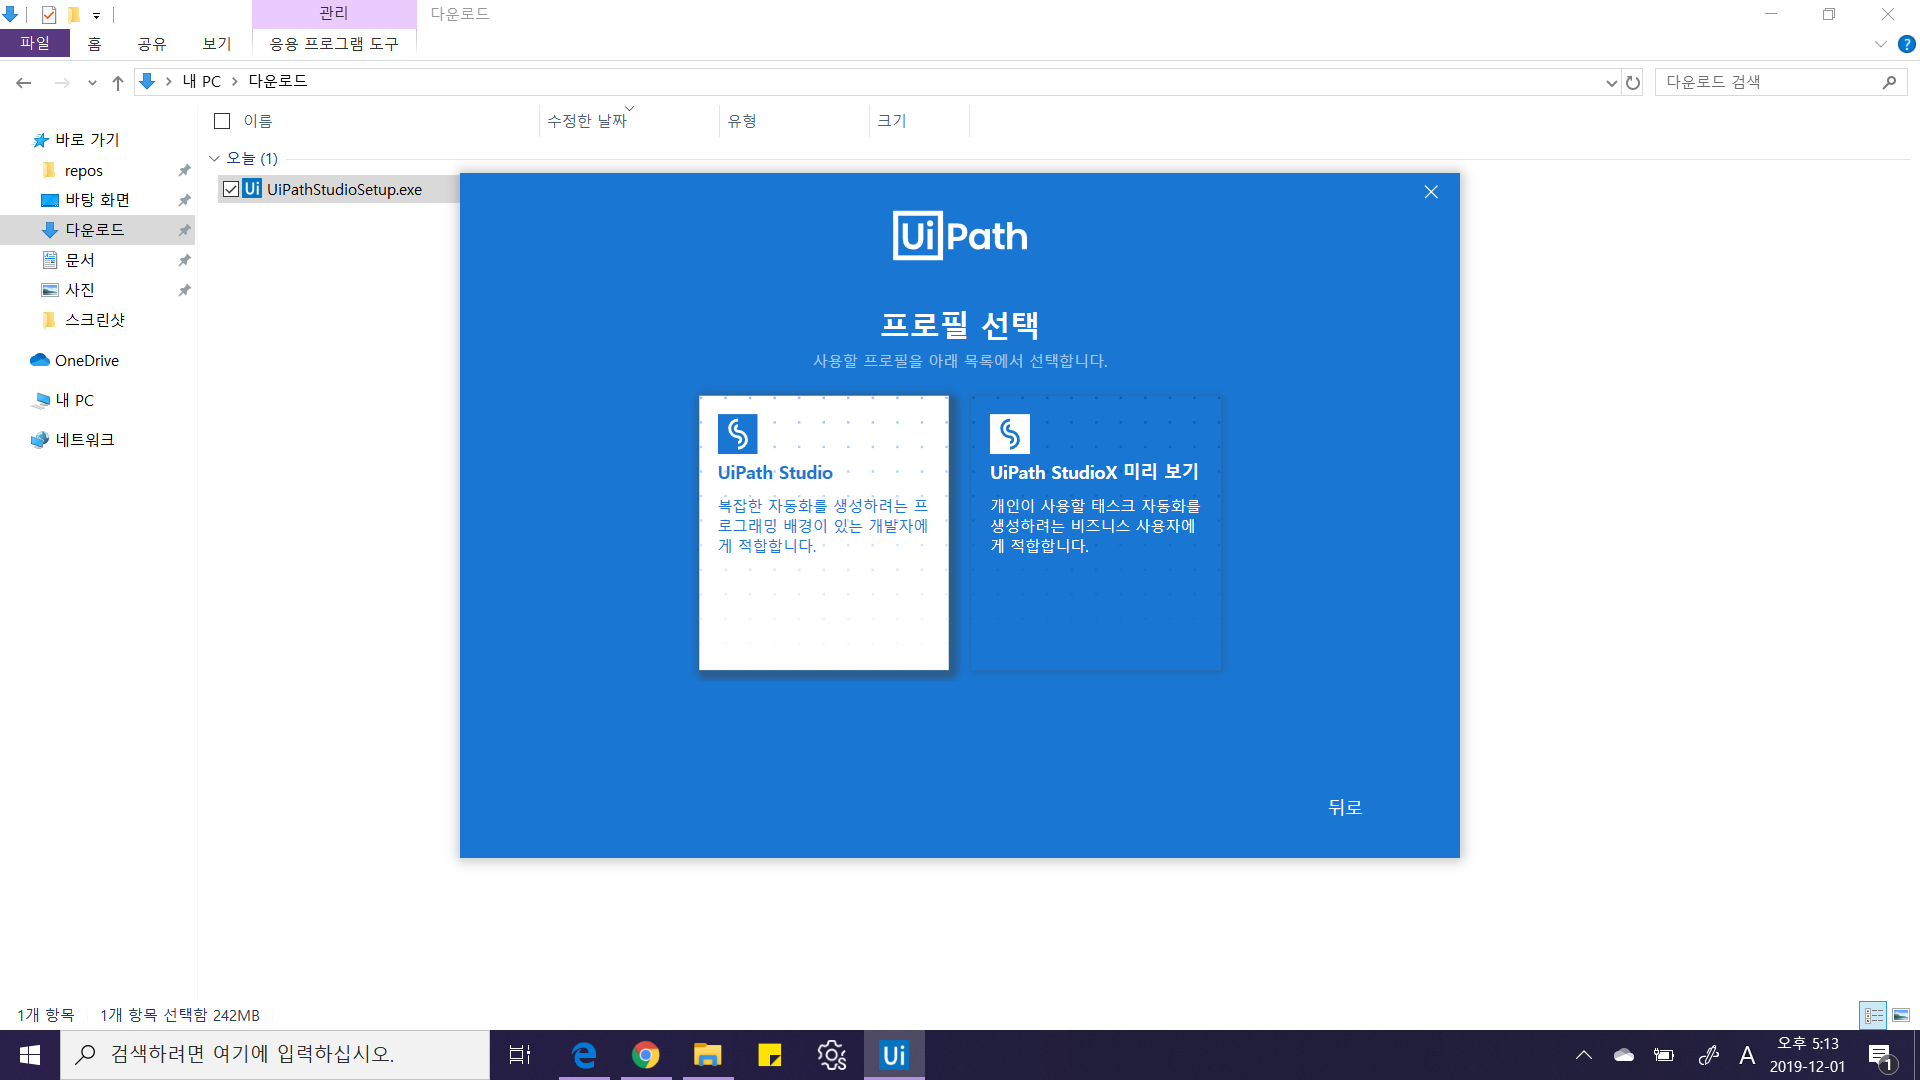The height and width of the screenshot is (1080, 1920).
Task: Click the 뒤로 back button
Action: point(1344,807)
